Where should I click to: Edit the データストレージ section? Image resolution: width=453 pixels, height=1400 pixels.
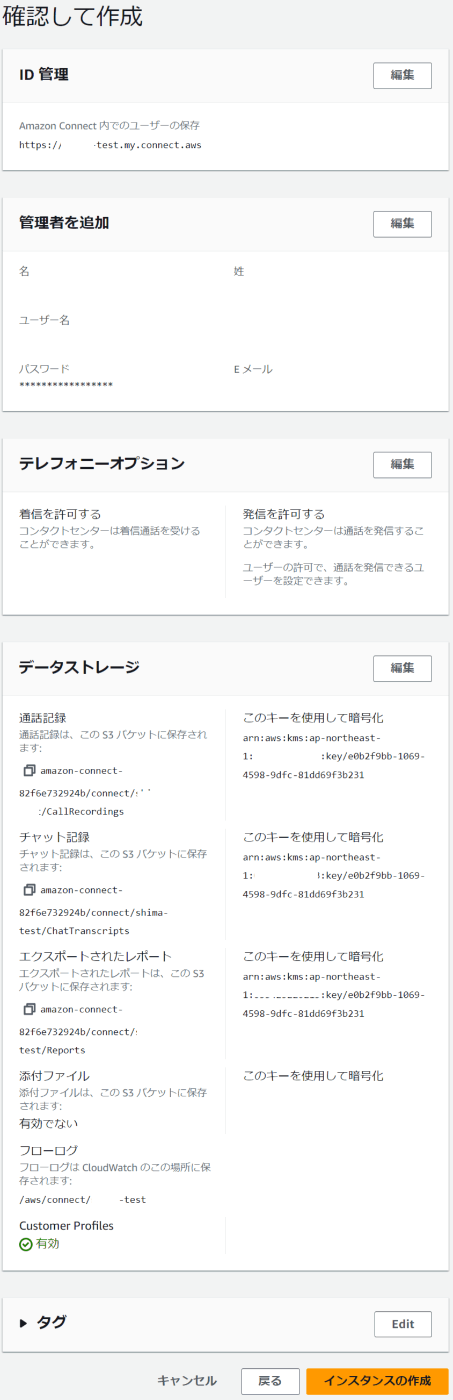(402, 668)
